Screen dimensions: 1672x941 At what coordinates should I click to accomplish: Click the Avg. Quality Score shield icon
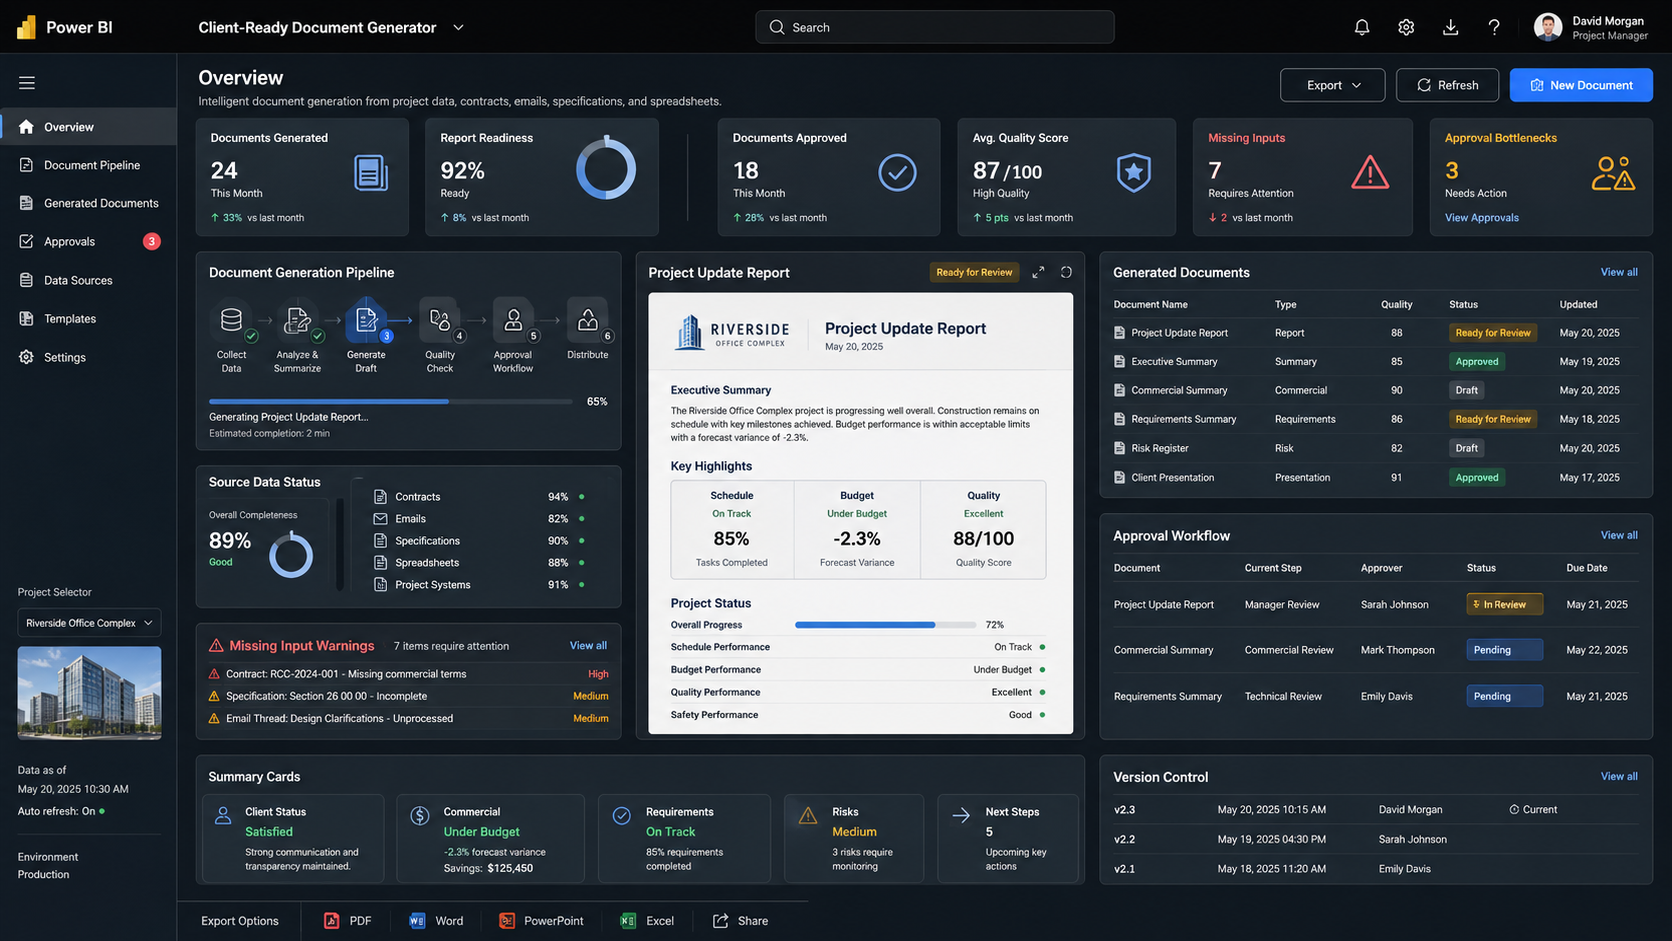[x=1133, y=173]
